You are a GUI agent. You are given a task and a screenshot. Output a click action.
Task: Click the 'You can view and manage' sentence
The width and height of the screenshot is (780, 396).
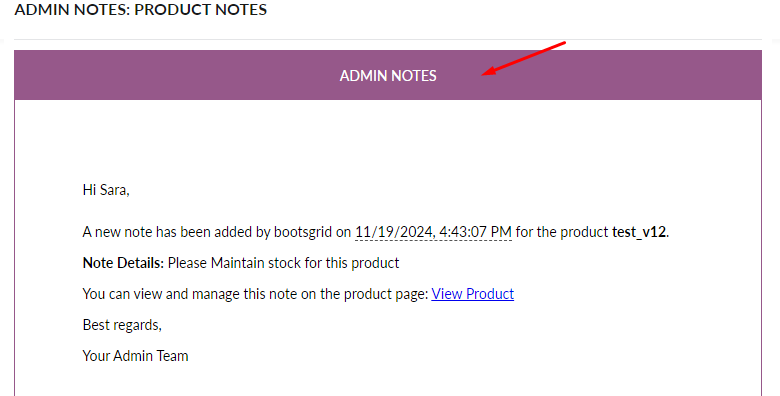click(255, 294)
